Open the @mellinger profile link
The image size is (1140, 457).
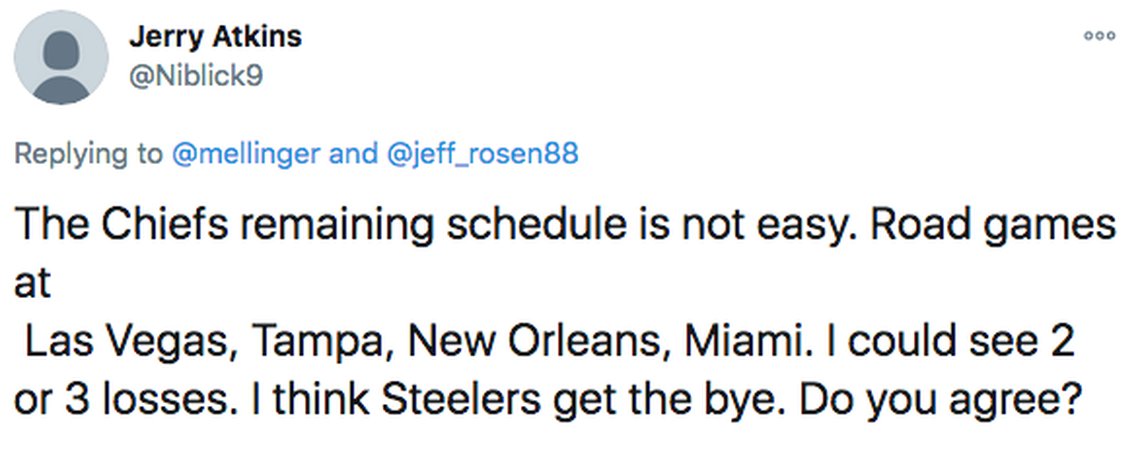pos(246,154)
